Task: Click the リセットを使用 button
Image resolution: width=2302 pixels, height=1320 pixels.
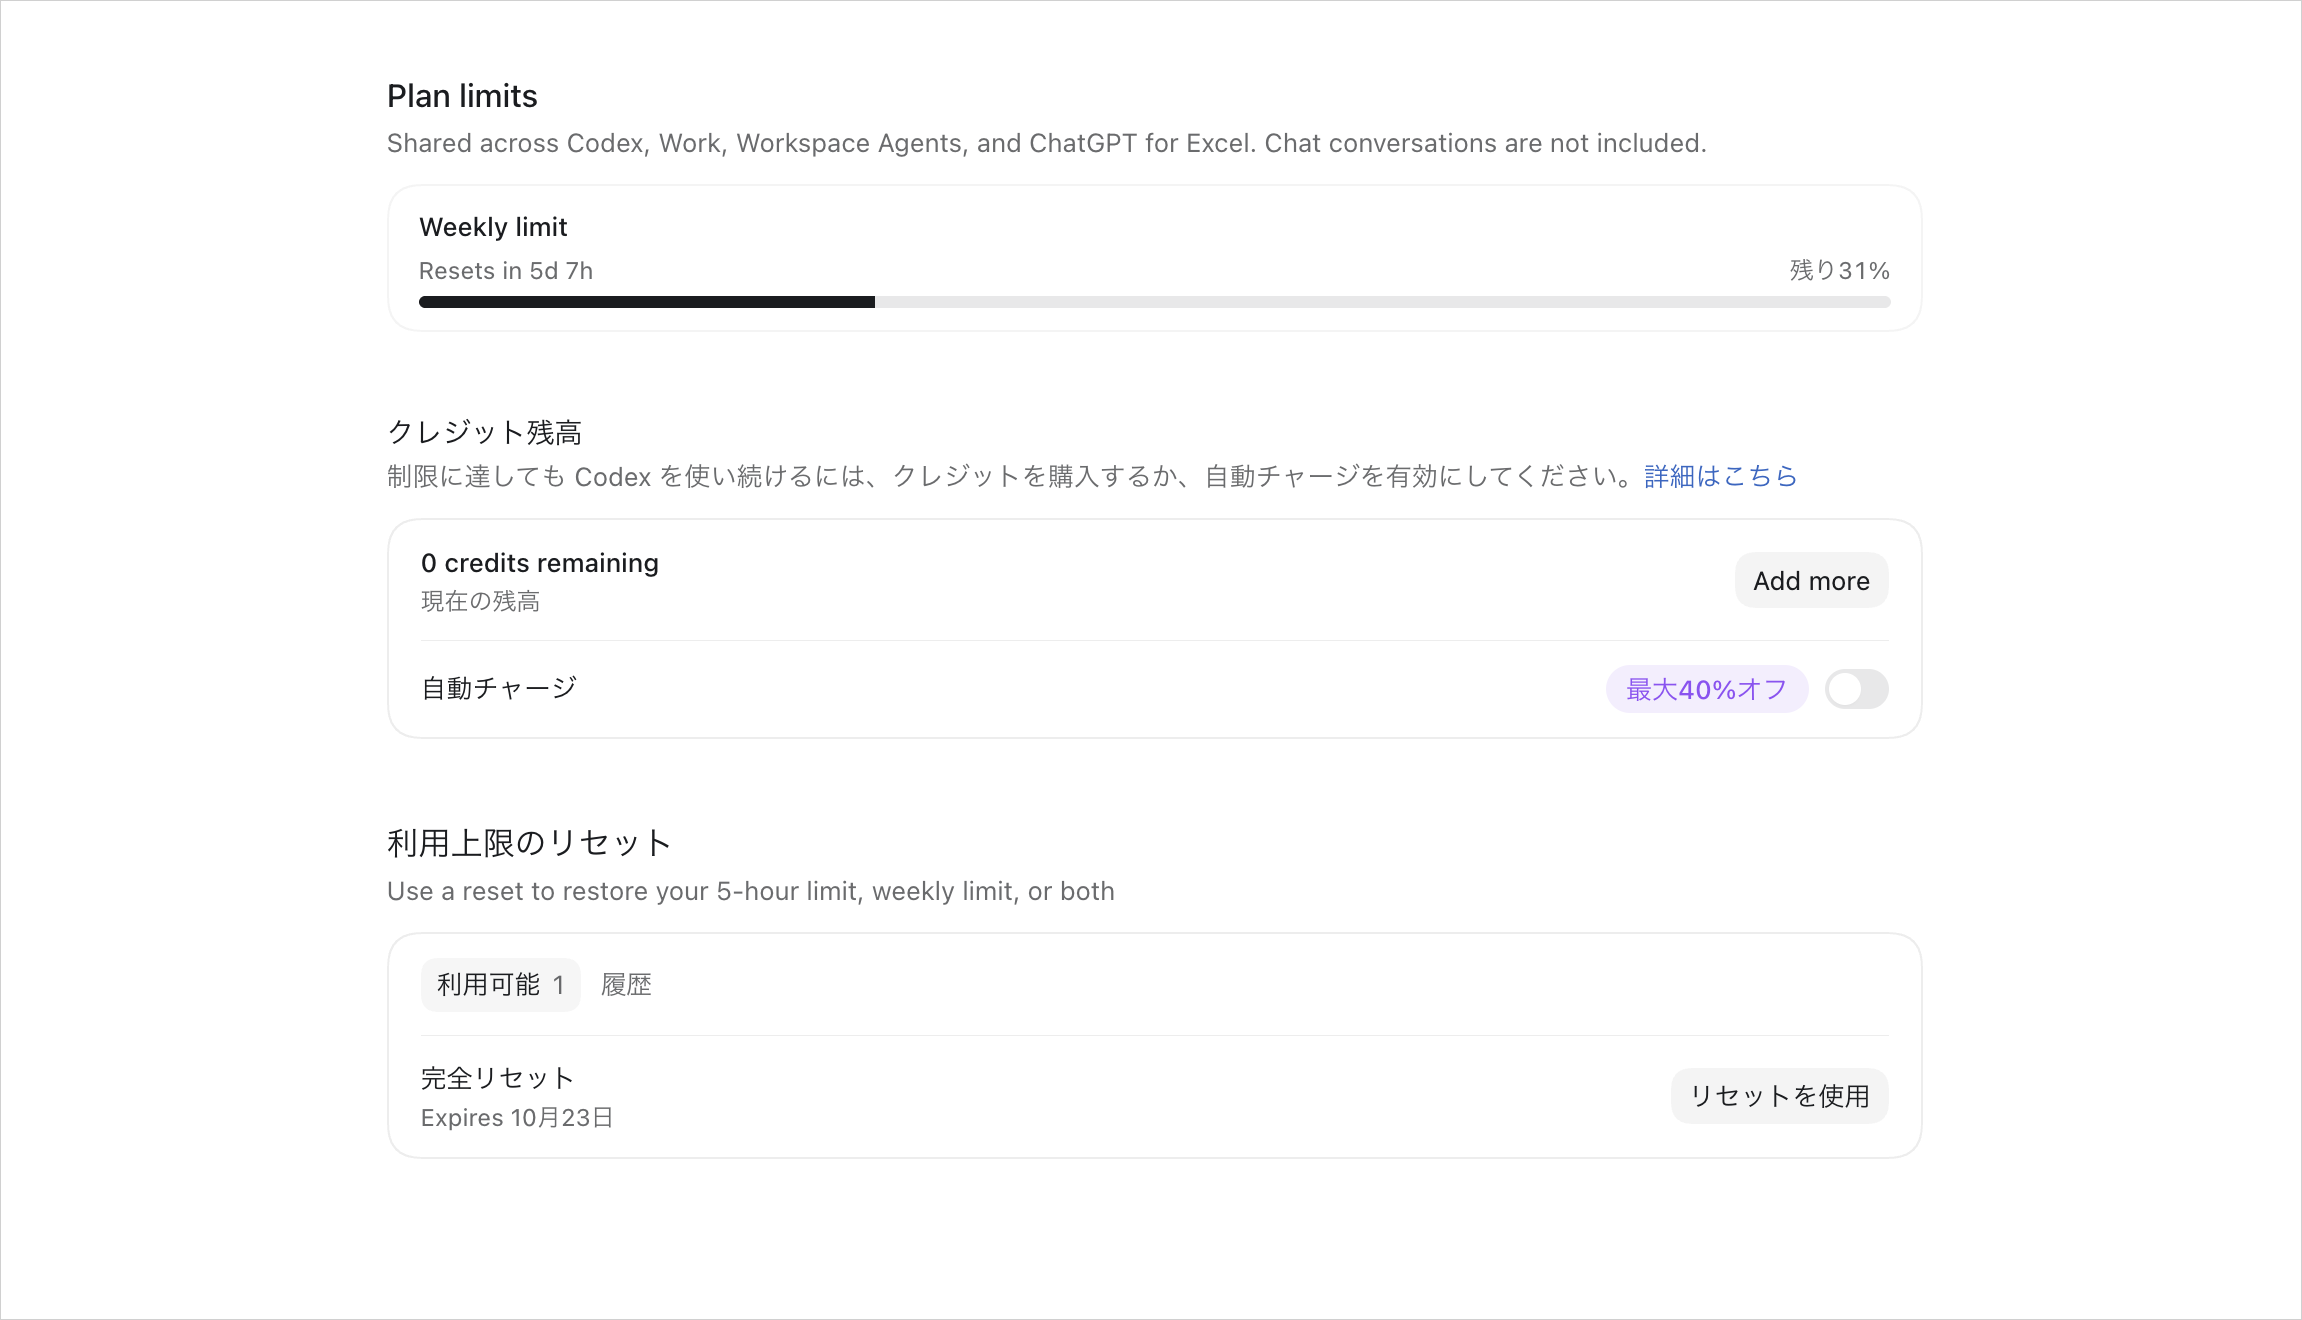Action: click(x=1779, y=1096)
